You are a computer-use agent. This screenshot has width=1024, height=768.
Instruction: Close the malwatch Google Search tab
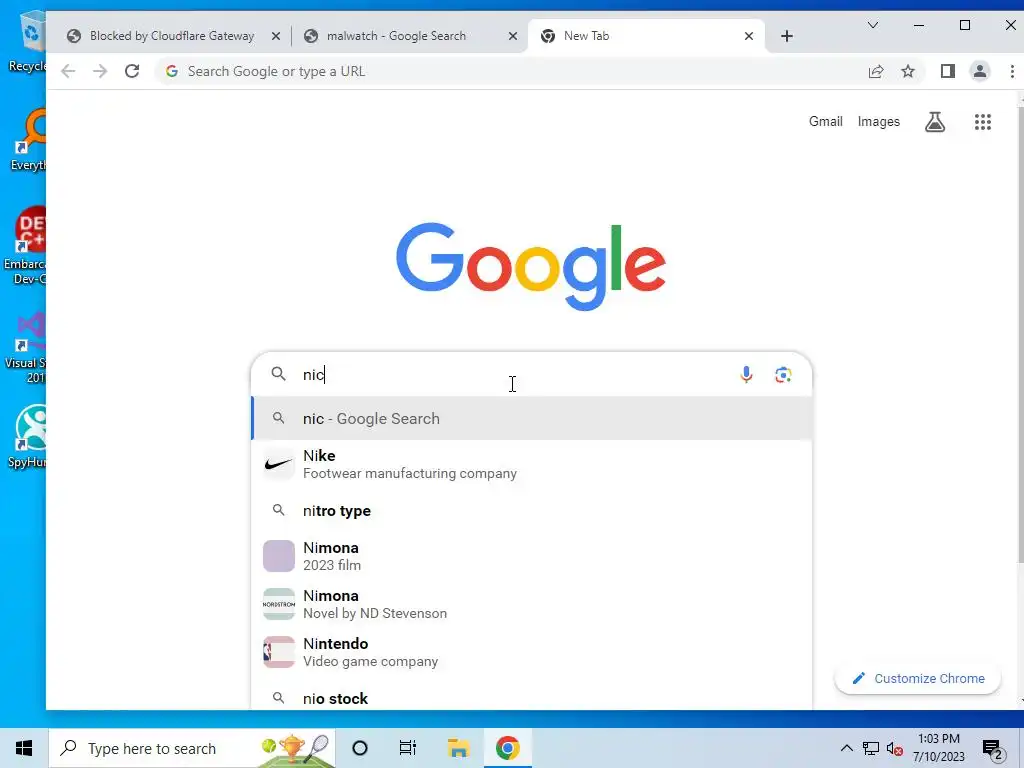click(513, 36)
